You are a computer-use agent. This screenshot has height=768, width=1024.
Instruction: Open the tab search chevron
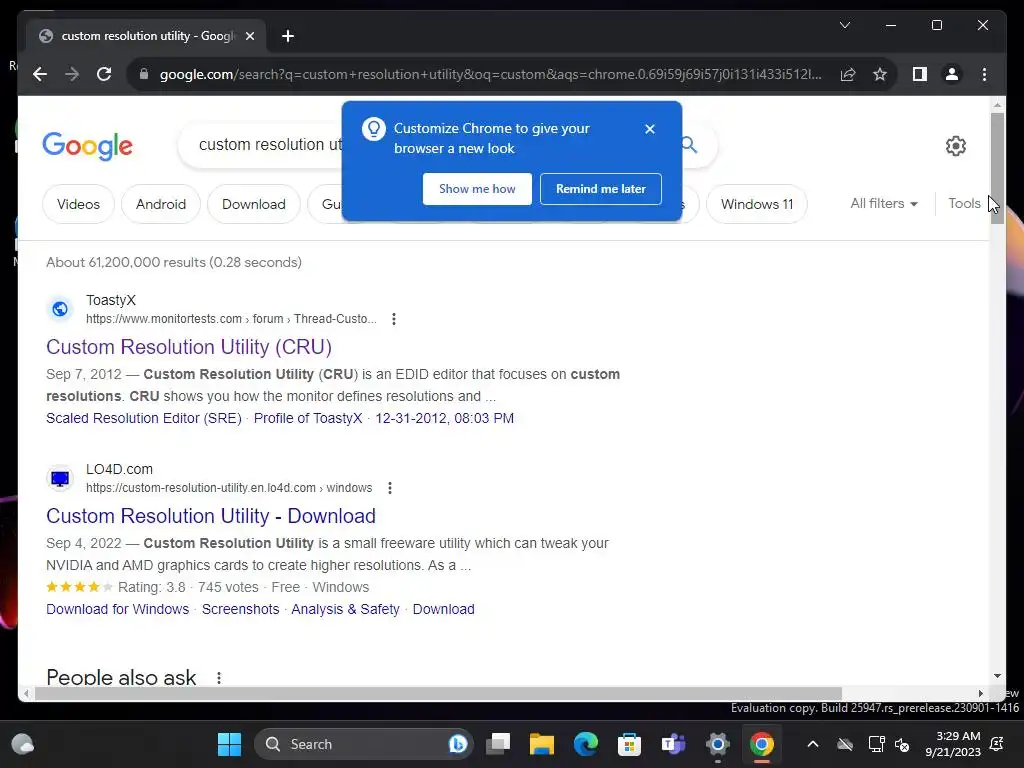click(x=844, y=25)
